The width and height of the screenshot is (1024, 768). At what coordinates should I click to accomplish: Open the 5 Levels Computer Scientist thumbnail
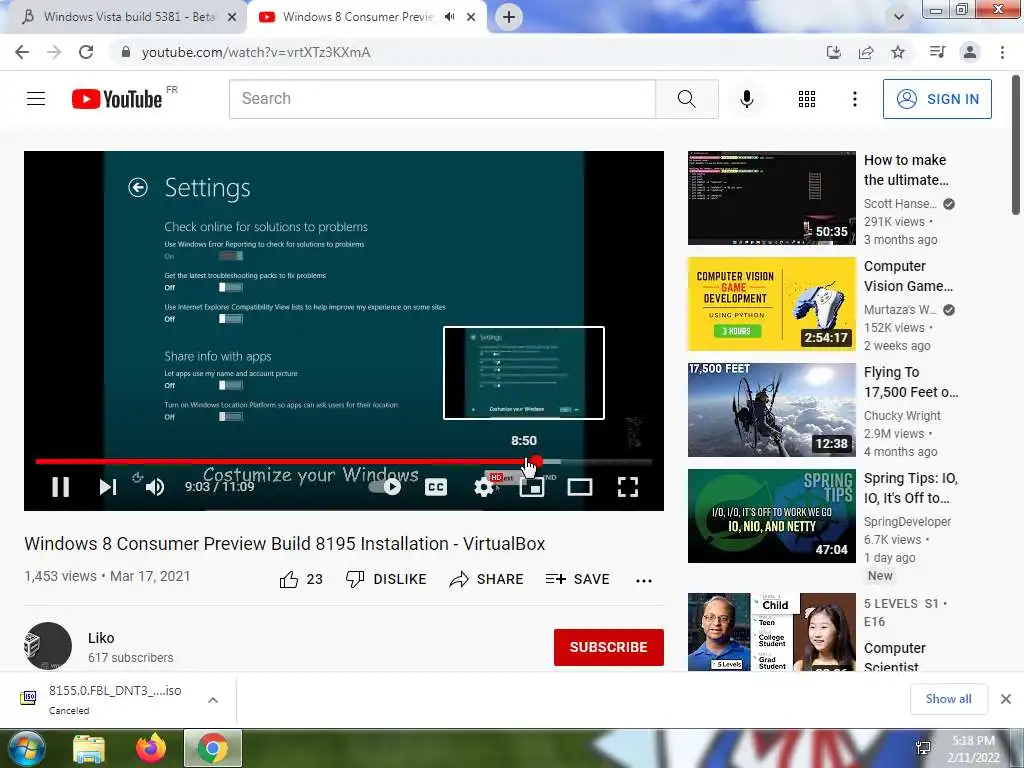pos(771,632)
